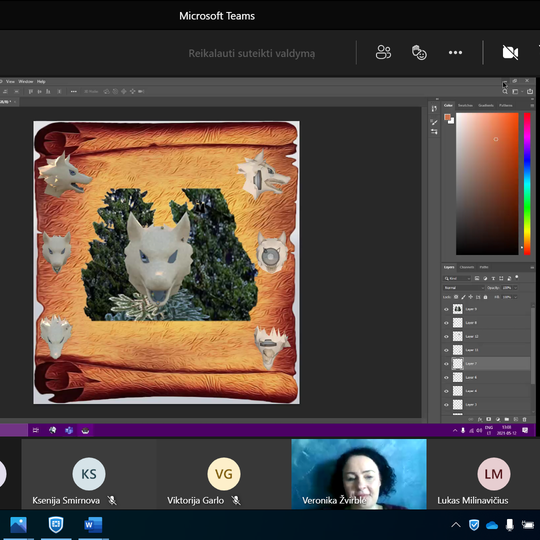This screenshot has width=540, height=540.
Task: Click lock position icon
Action: (471, 297)
